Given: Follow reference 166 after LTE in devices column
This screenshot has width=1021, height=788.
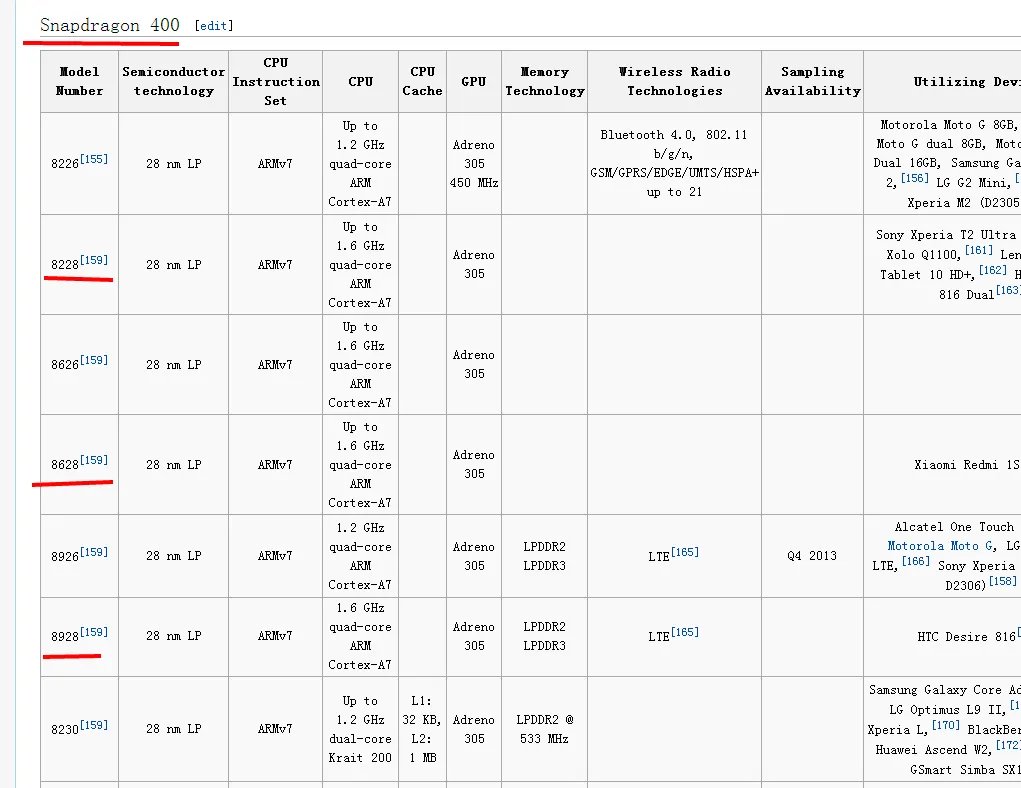Looking at the screenshot, I should pyautogui.click(x=916, y=562).
